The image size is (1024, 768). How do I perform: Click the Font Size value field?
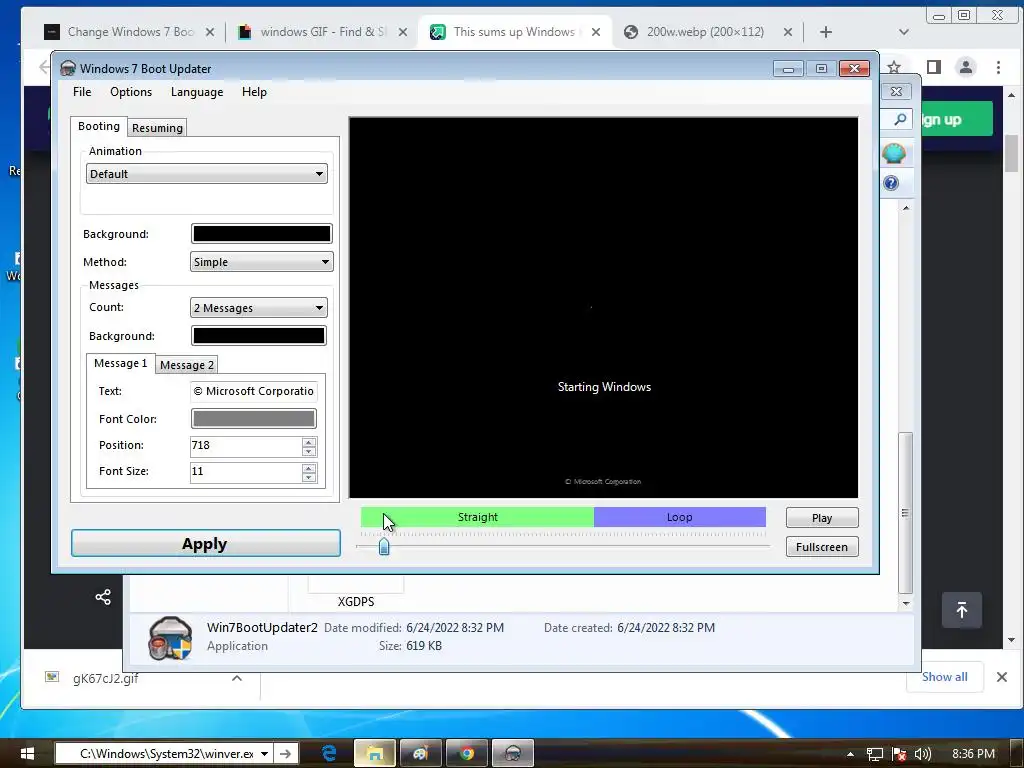tap(246, 472)
